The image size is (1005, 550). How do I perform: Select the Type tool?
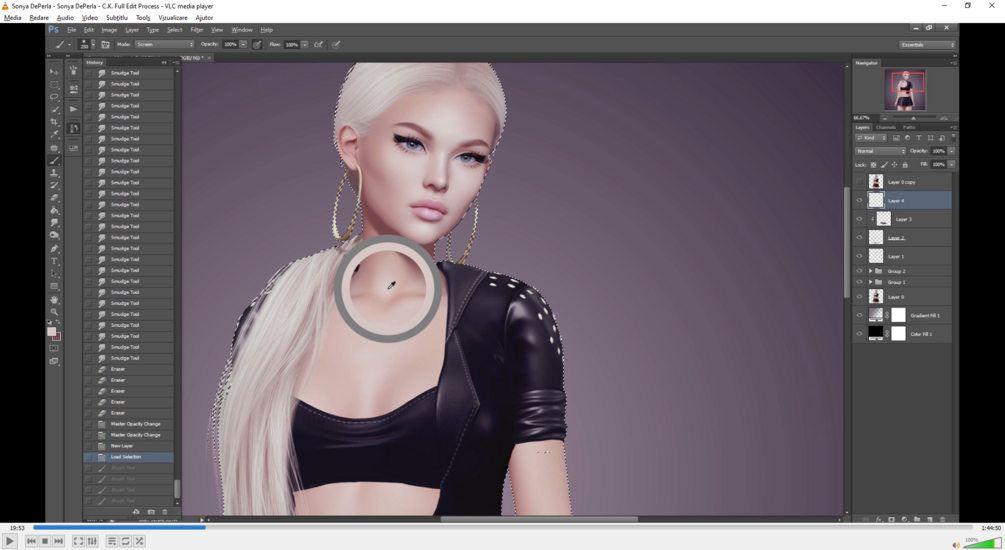54,262
